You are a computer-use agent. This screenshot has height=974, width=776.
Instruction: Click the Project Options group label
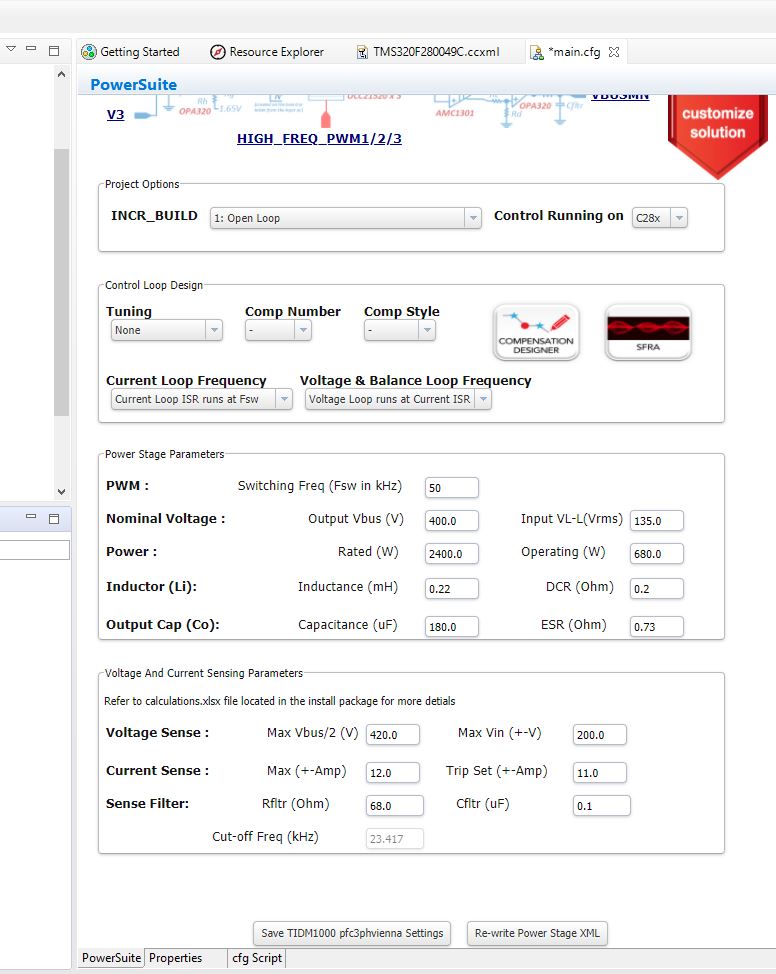tap(142, 184)
